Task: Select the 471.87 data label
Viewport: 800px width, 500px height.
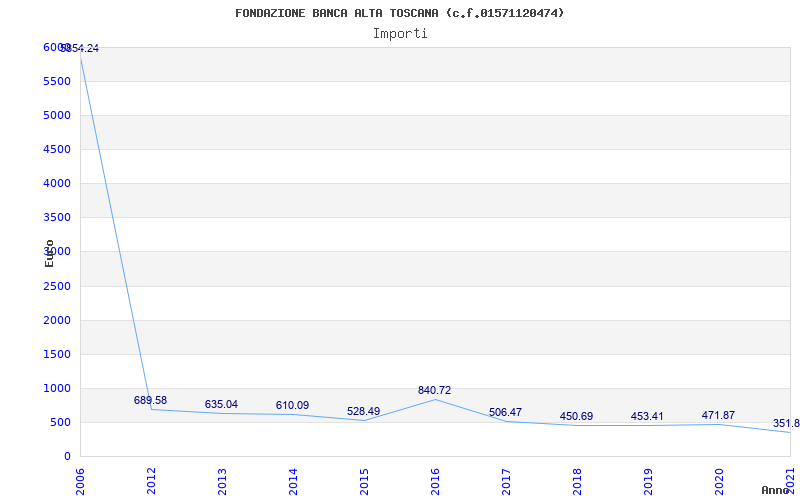Action: (x=718, y=416)
